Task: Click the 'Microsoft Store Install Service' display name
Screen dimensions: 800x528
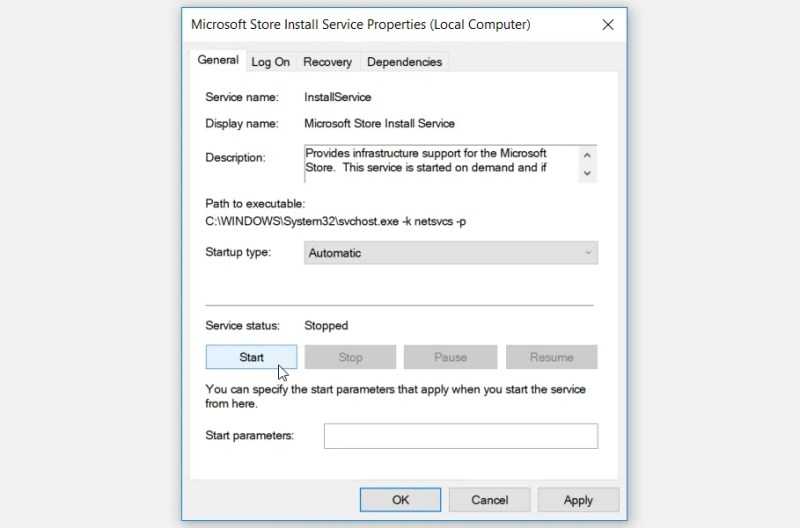Action: click(380, 123)
